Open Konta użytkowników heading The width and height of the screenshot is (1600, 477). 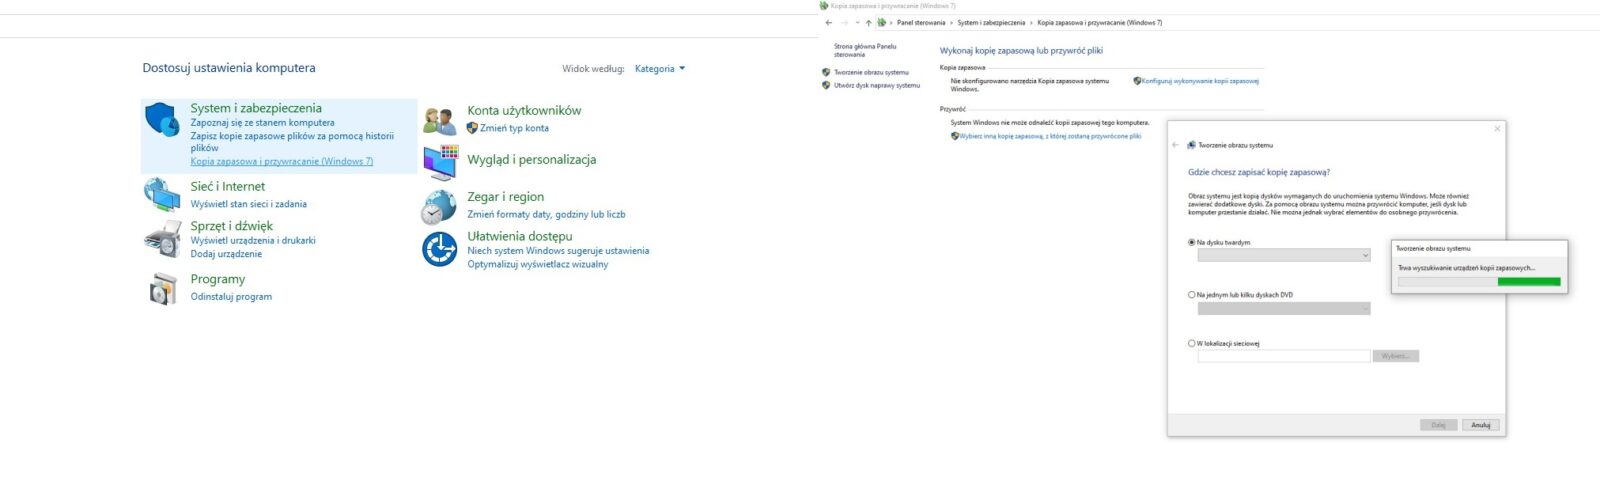point(524,111)
